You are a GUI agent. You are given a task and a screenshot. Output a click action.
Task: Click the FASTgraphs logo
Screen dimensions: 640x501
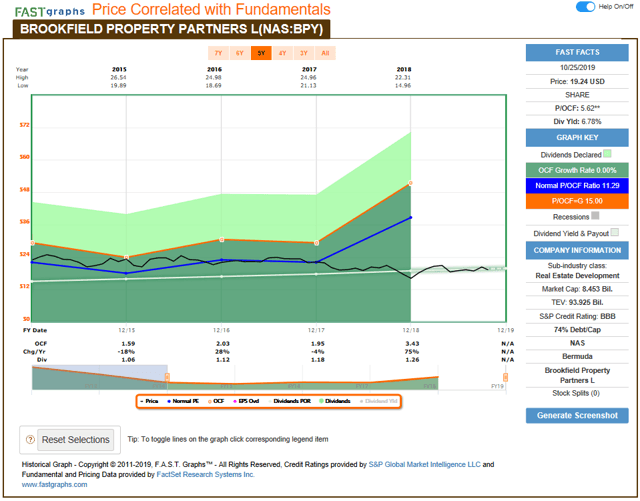click(x=49, y=11)
